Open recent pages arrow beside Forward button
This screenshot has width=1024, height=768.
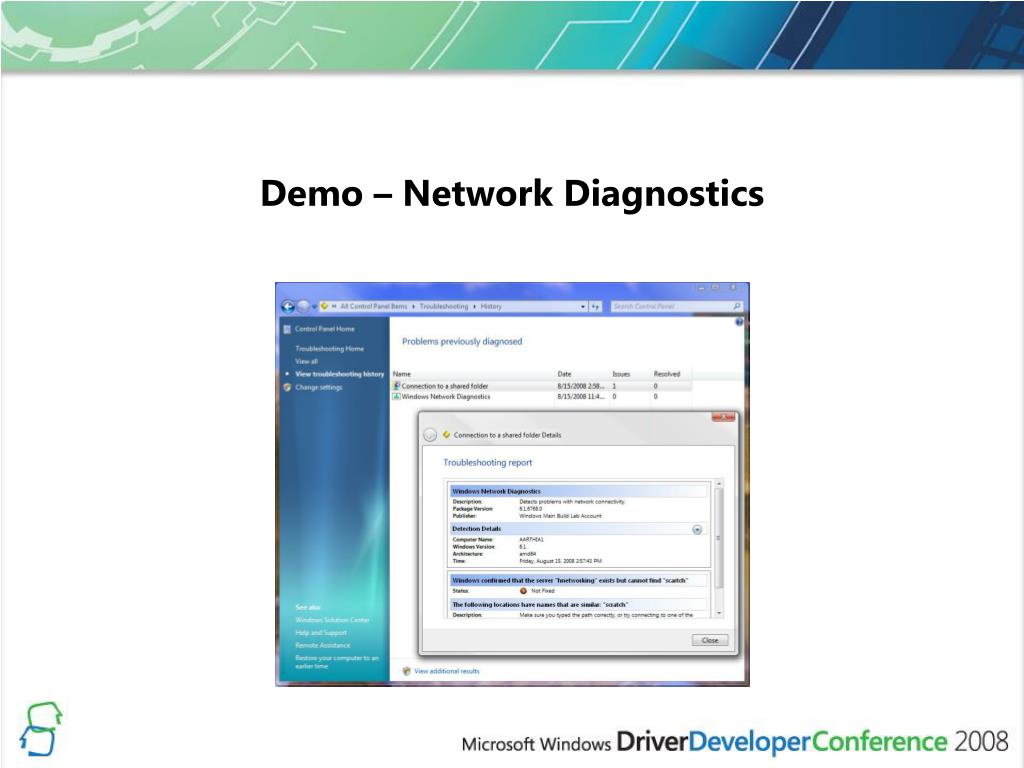(x=314, y=306)
